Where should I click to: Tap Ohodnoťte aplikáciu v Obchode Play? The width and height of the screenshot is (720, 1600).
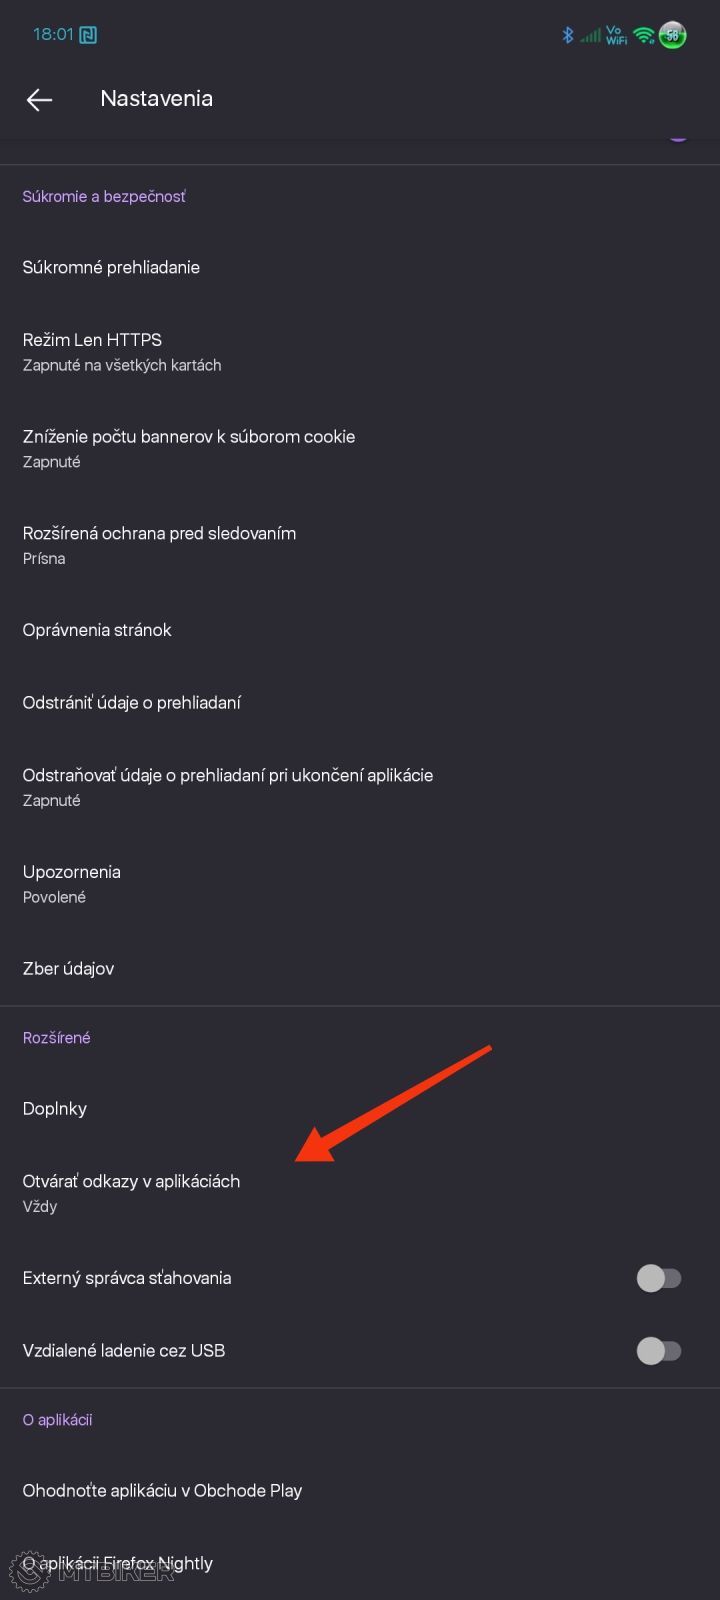point(162,1490)
